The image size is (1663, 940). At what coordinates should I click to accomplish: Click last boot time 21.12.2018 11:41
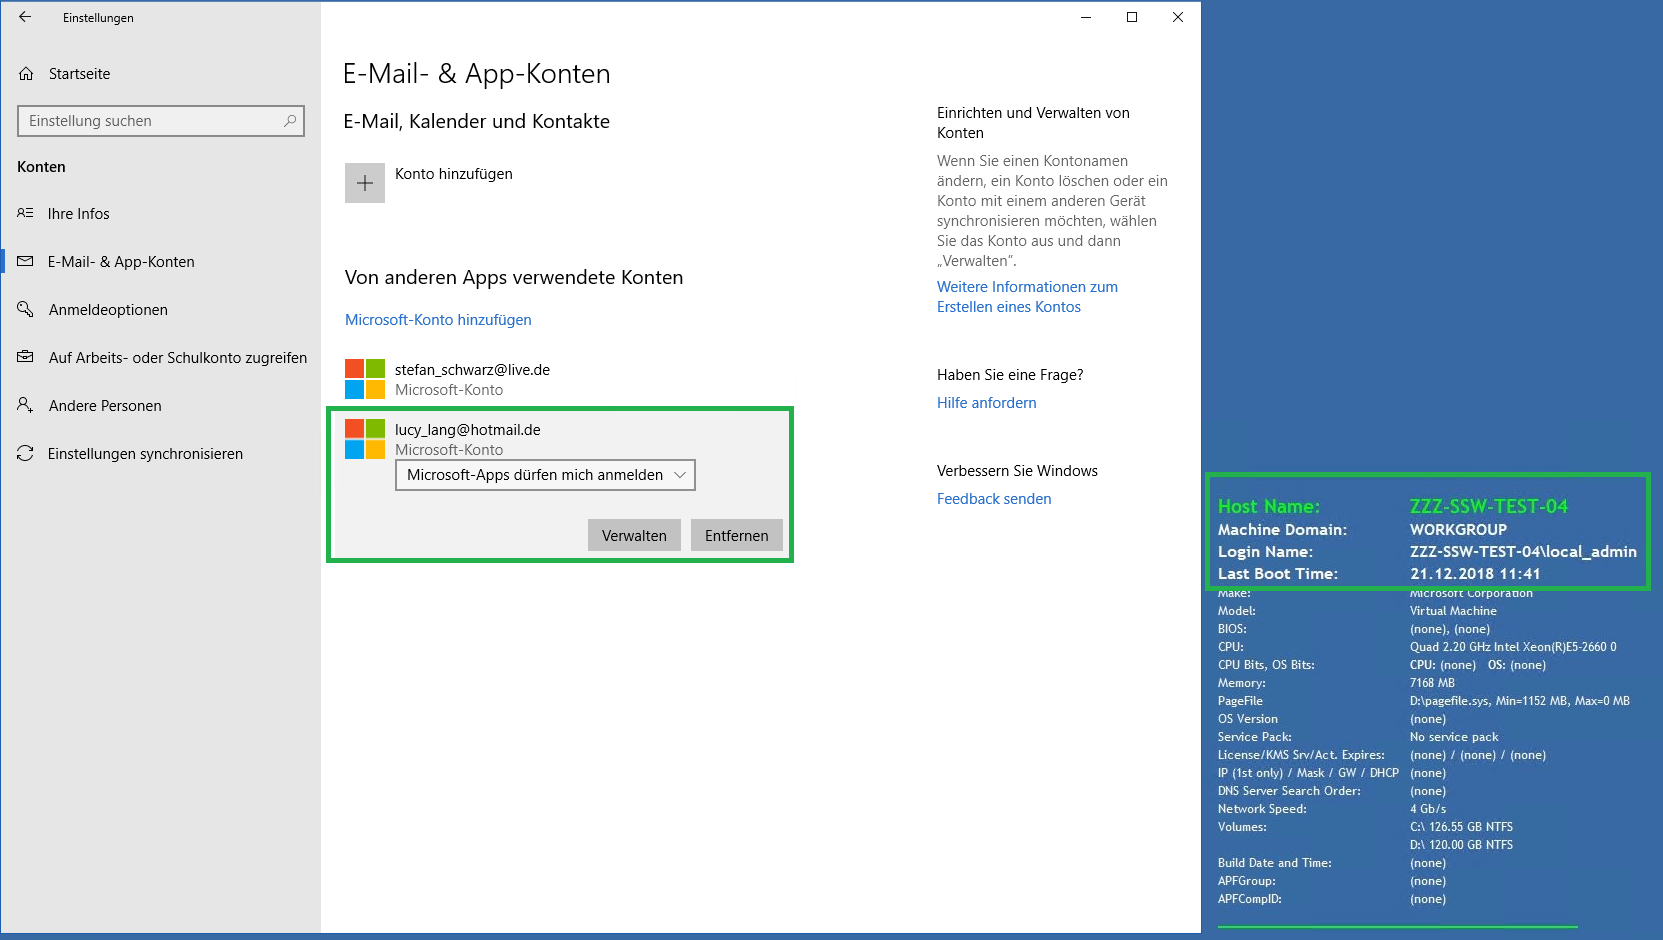pyautogui.click(x=1475, y=574)
